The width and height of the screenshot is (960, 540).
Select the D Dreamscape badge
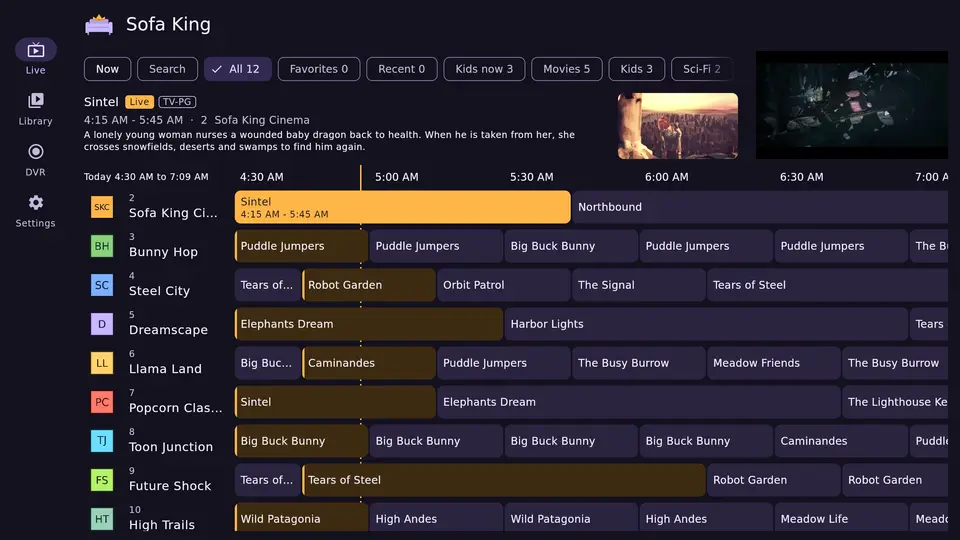tap(102, 324)
